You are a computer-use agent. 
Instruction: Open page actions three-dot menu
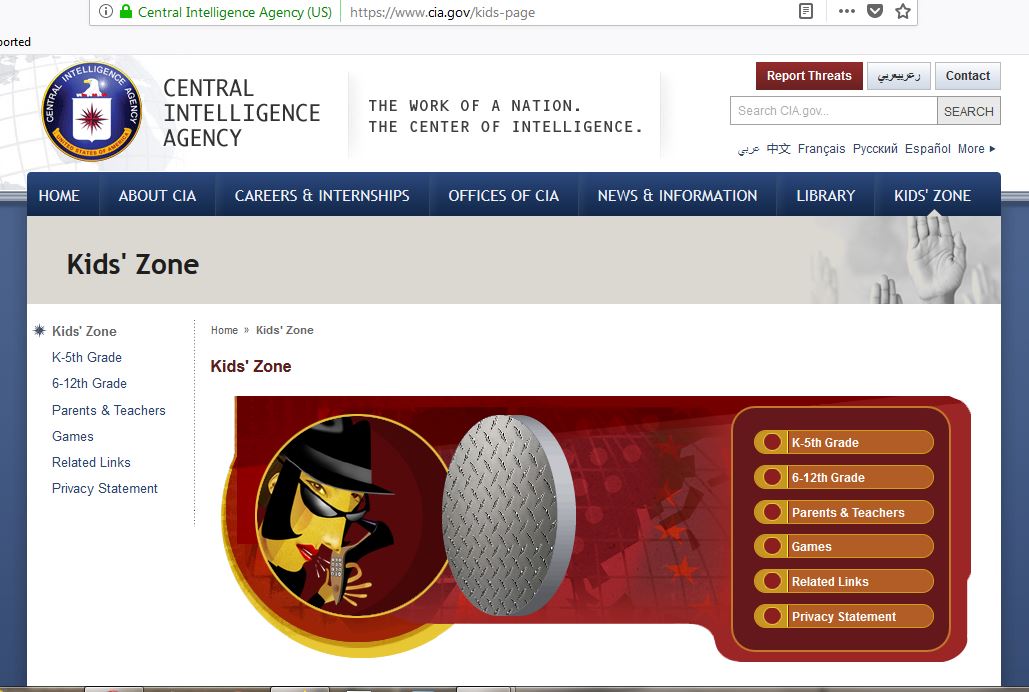846,12
